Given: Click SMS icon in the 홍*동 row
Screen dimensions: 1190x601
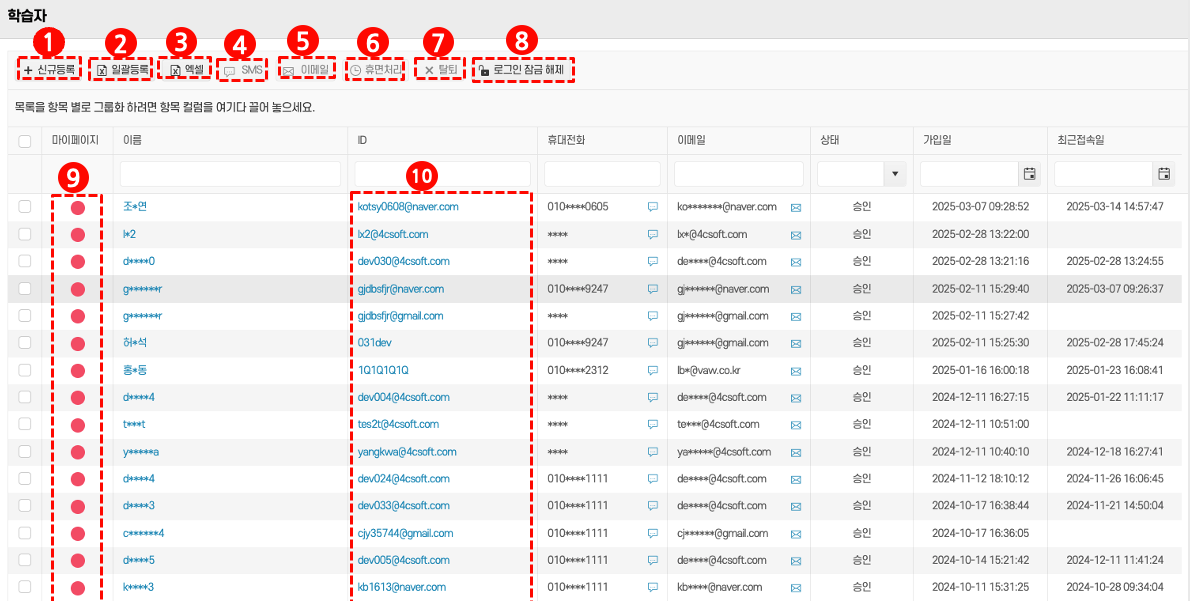Looking at the screenshot, I should (x=653, y=370).
